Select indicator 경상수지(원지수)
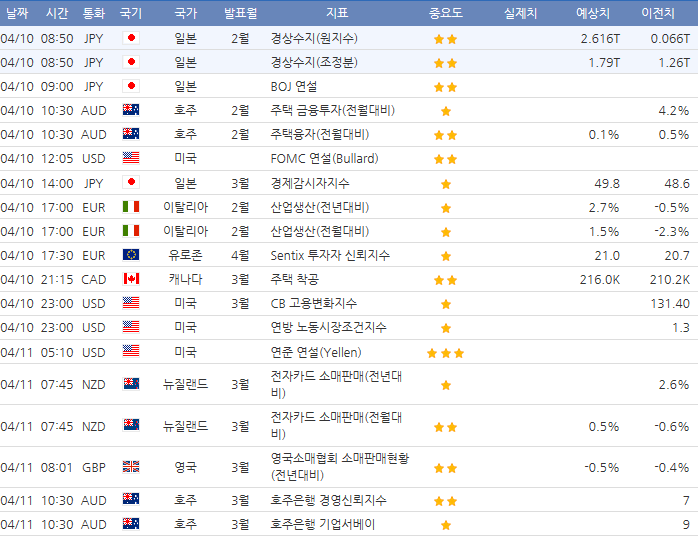Screen dimensions: 698x537 tap(314, 38)
